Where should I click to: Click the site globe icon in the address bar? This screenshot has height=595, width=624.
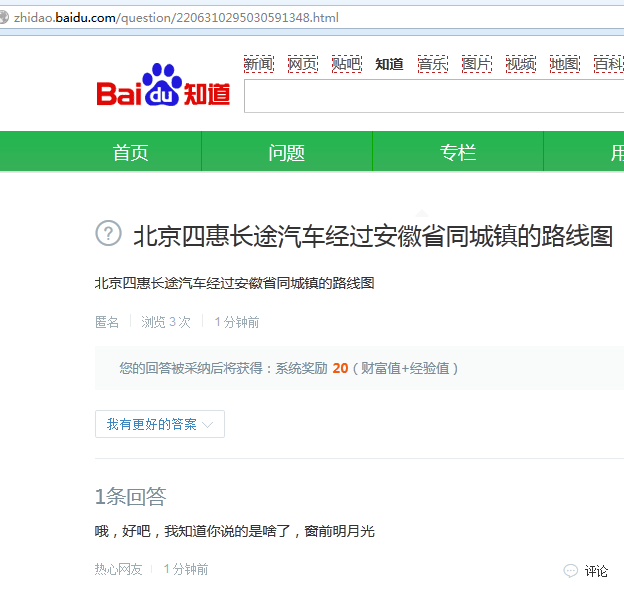tap(3, 18)
